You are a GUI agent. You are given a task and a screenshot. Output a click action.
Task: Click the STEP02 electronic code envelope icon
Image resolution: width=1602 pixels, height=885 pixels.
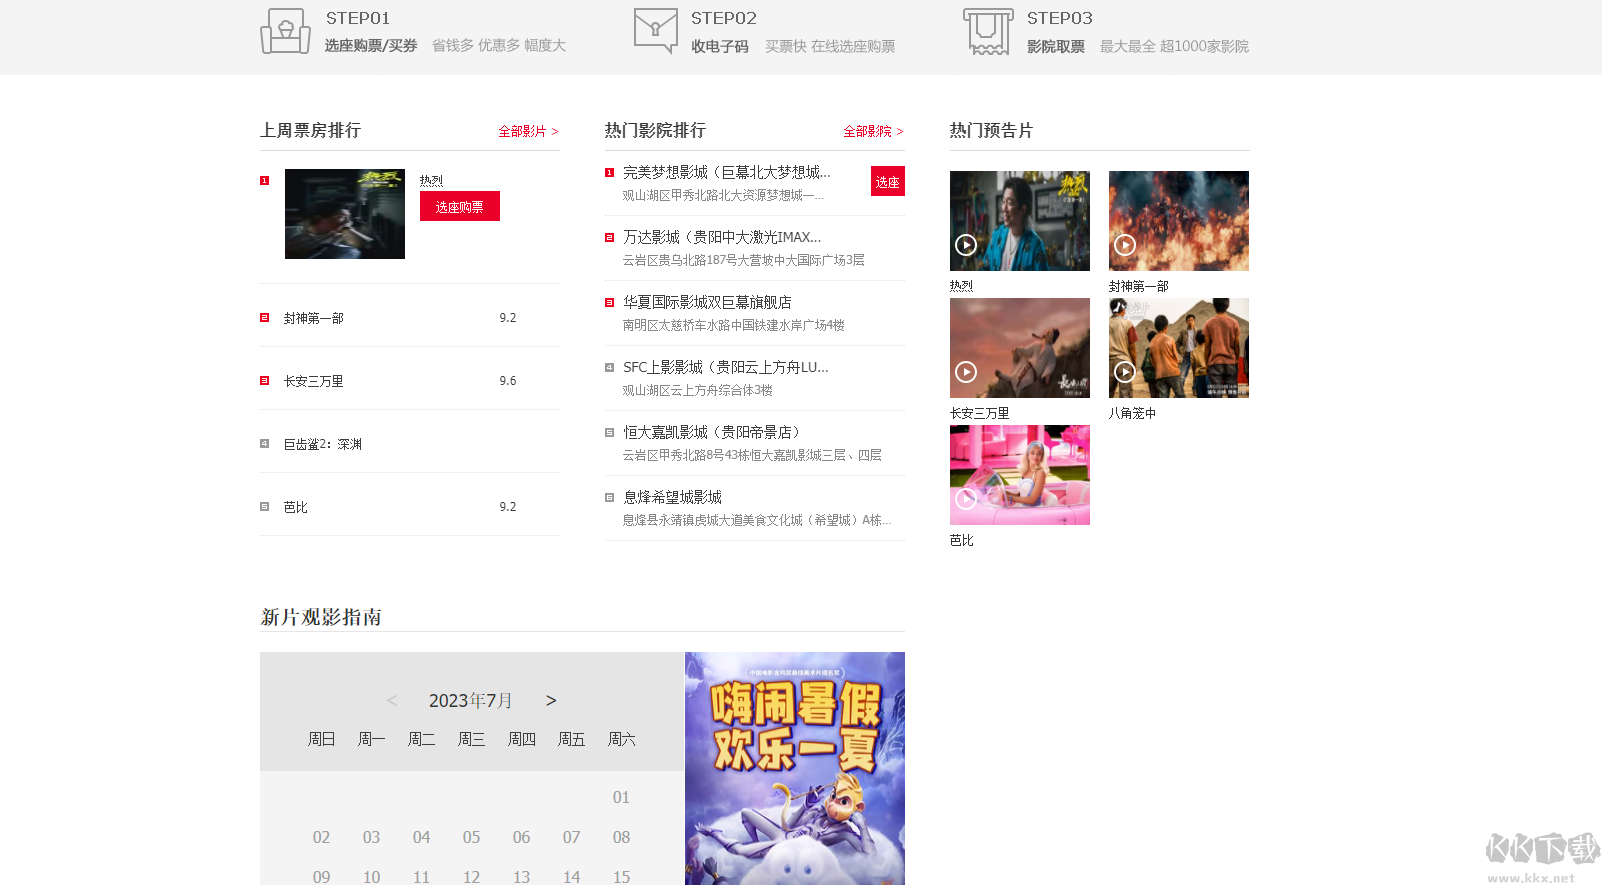click(x=656, y=31)
